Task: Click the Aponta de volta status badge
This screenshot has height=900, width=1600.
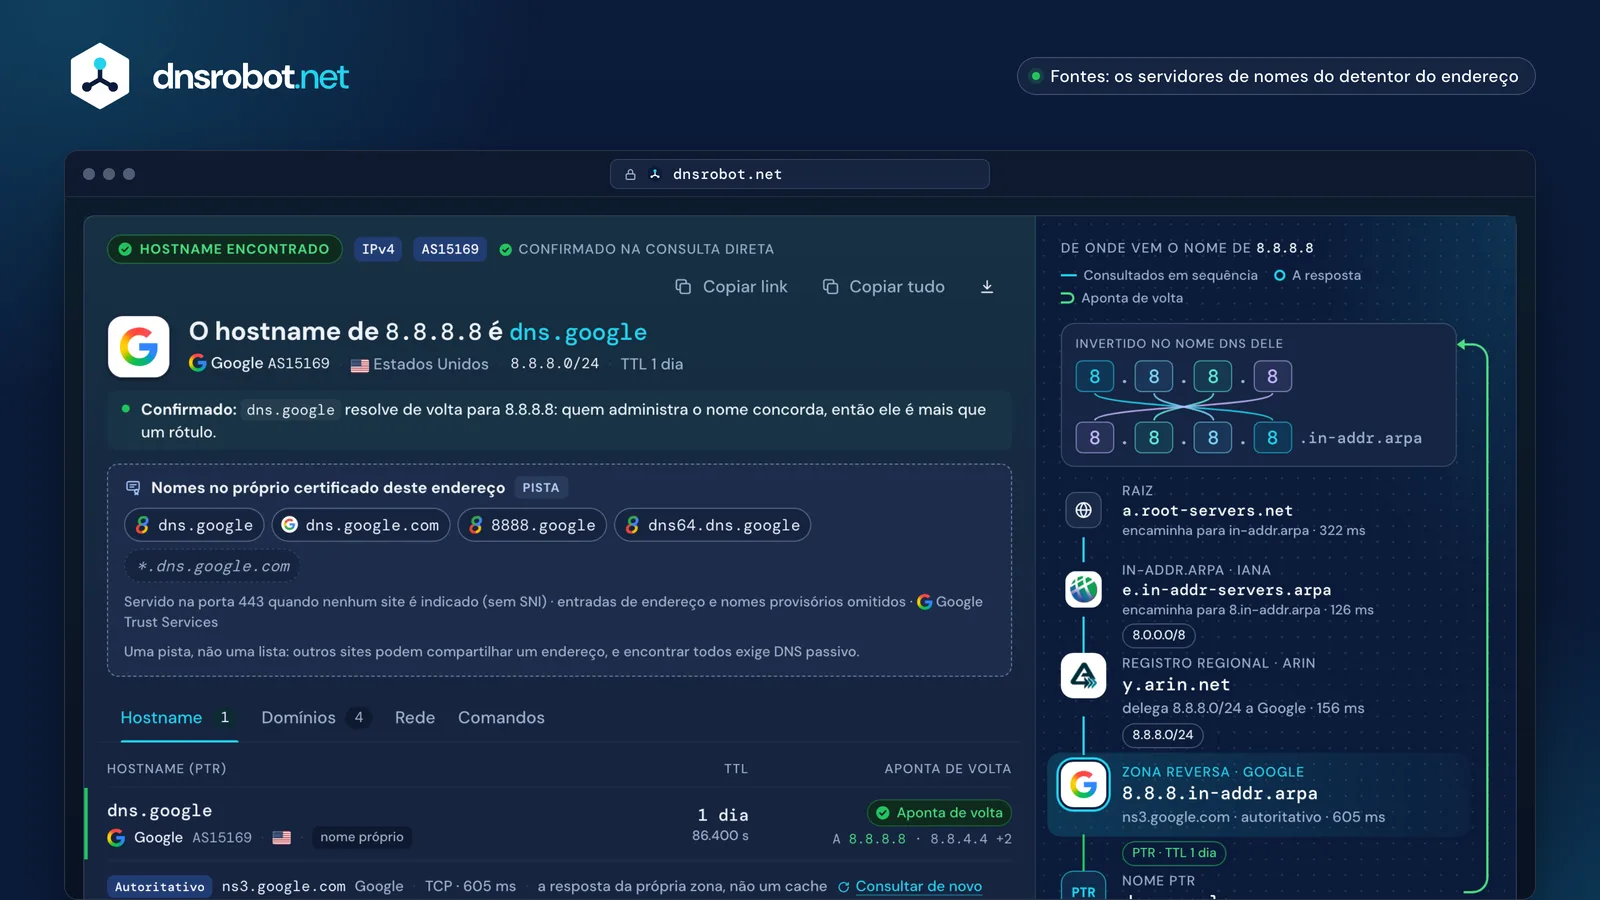Action: (939, 813)
